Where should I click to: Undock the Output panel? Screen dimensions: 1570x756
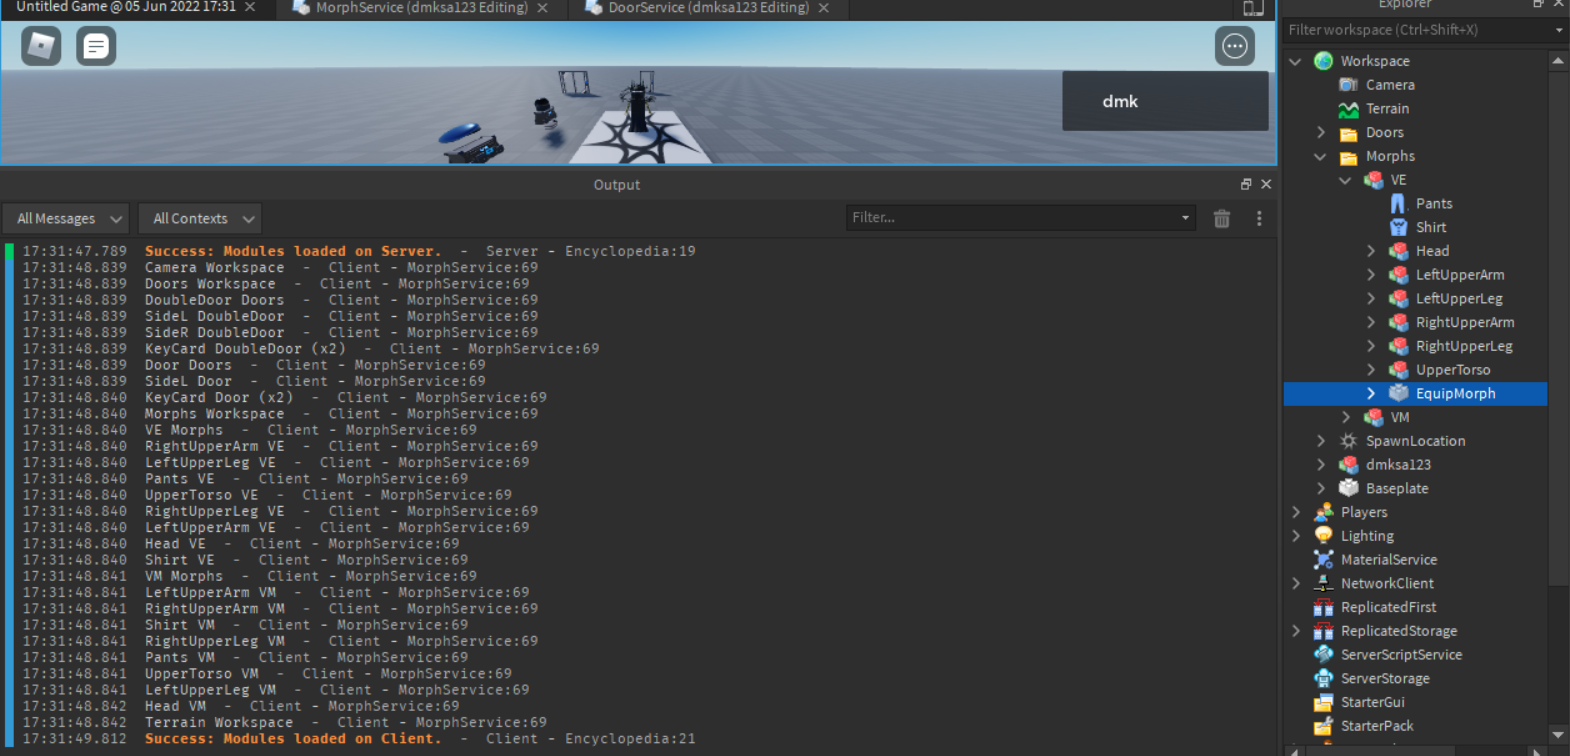1246,184
